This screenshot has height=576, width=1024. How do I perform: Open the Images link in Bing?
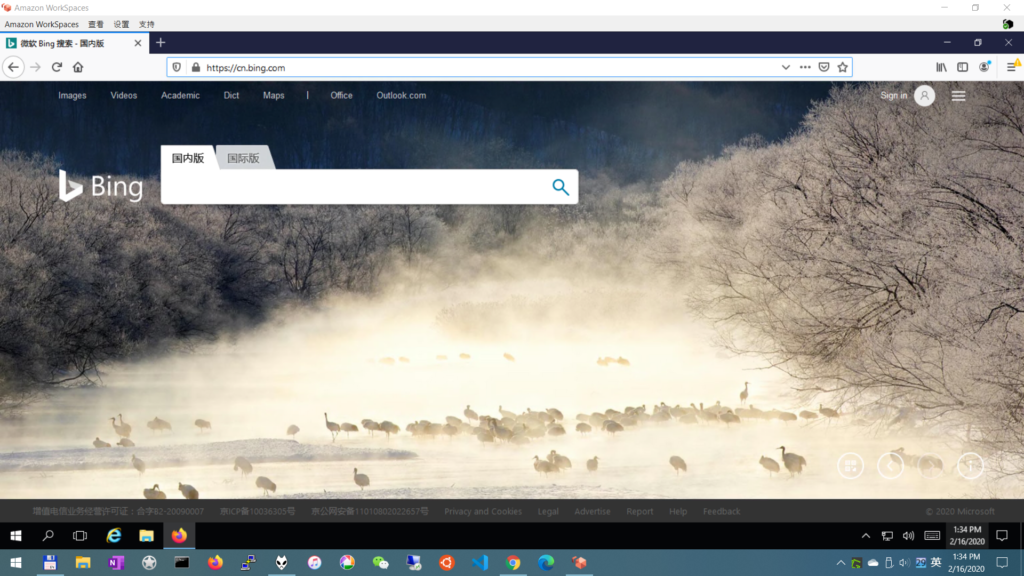coord(72,96)
